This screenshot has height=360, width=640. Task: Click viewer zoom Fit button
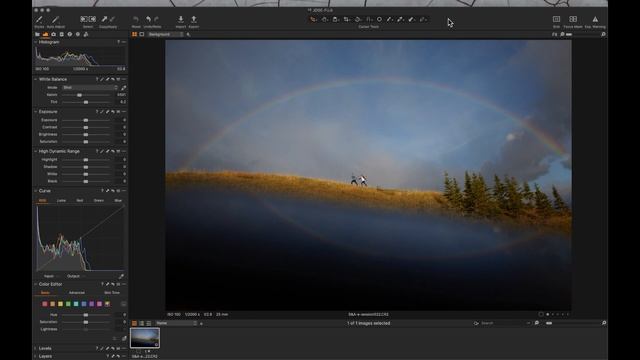pyautogui.click(x=554, y=34)
